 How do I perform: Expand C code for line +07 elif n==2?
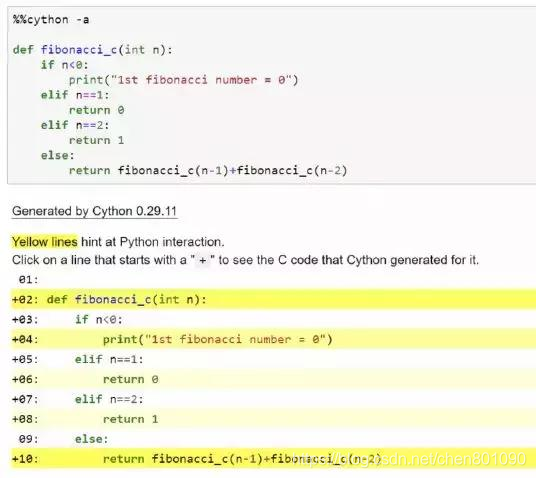click(273, 399)
